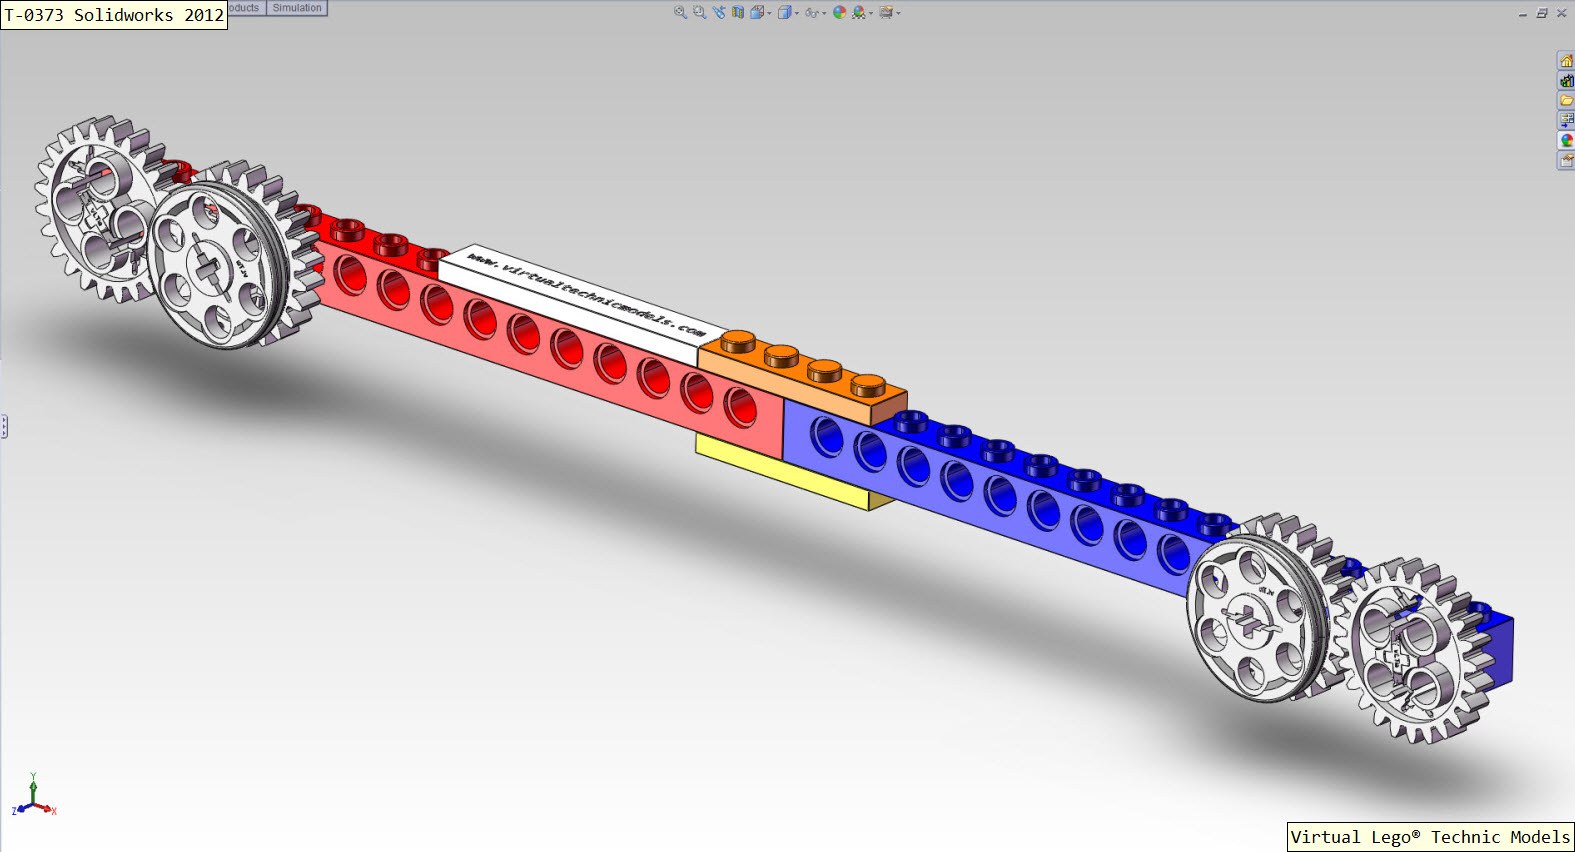Minimize the document window
The height and width of the screenshot is (852, 1575).
[x=1522, y=13]
